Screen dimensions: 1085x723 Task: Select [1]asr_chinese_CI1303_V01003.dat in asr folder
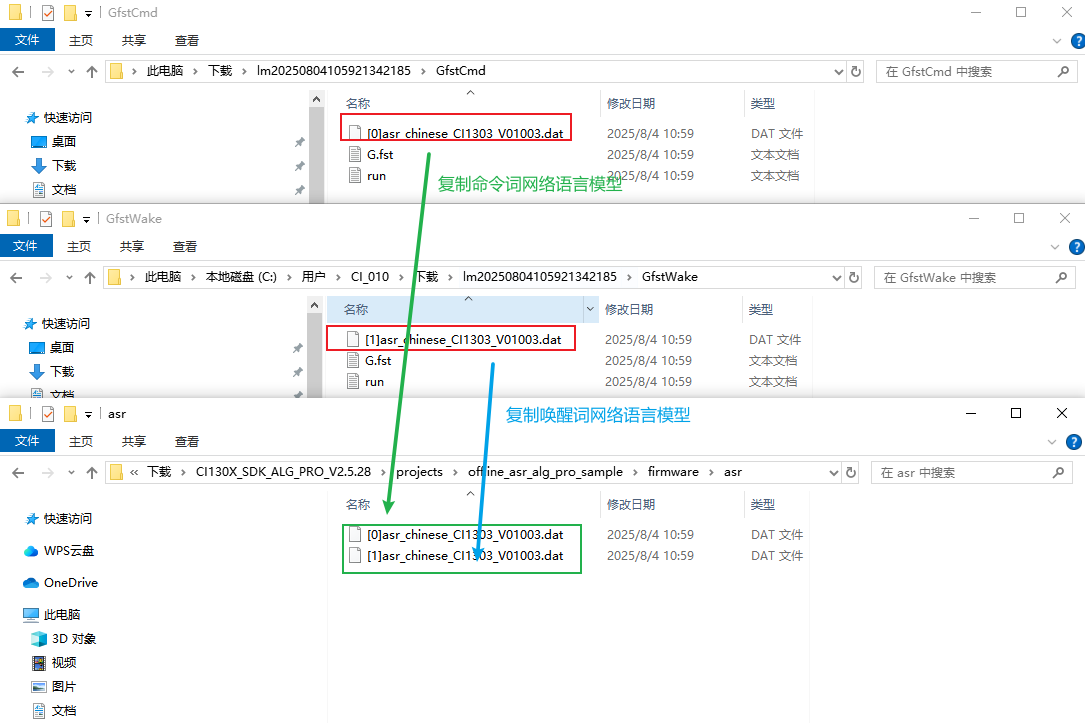coord(465,555)
